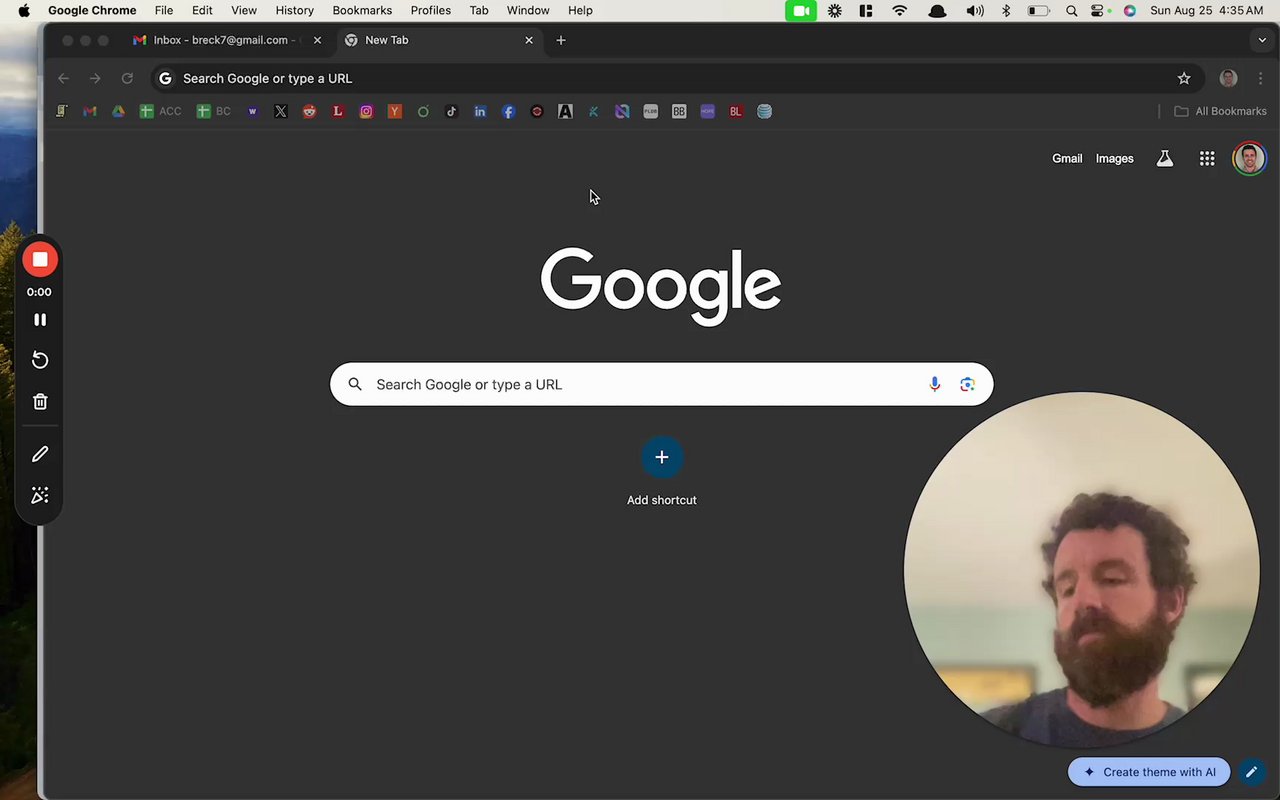Open the Gmail bookmark in bookmarks bar
The width and height of the screenshot is (1280, 800).
point(90,111)
